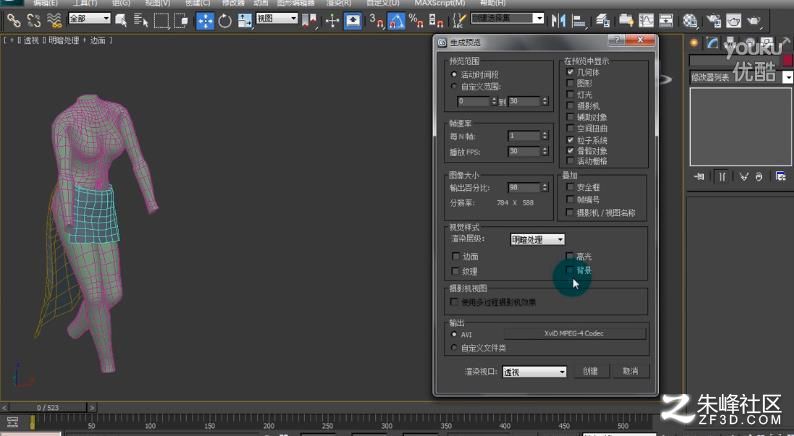794x436 pixels.
Task: Toggle Window/Crossing selection mode icon
Action: [x=181, y=21]
